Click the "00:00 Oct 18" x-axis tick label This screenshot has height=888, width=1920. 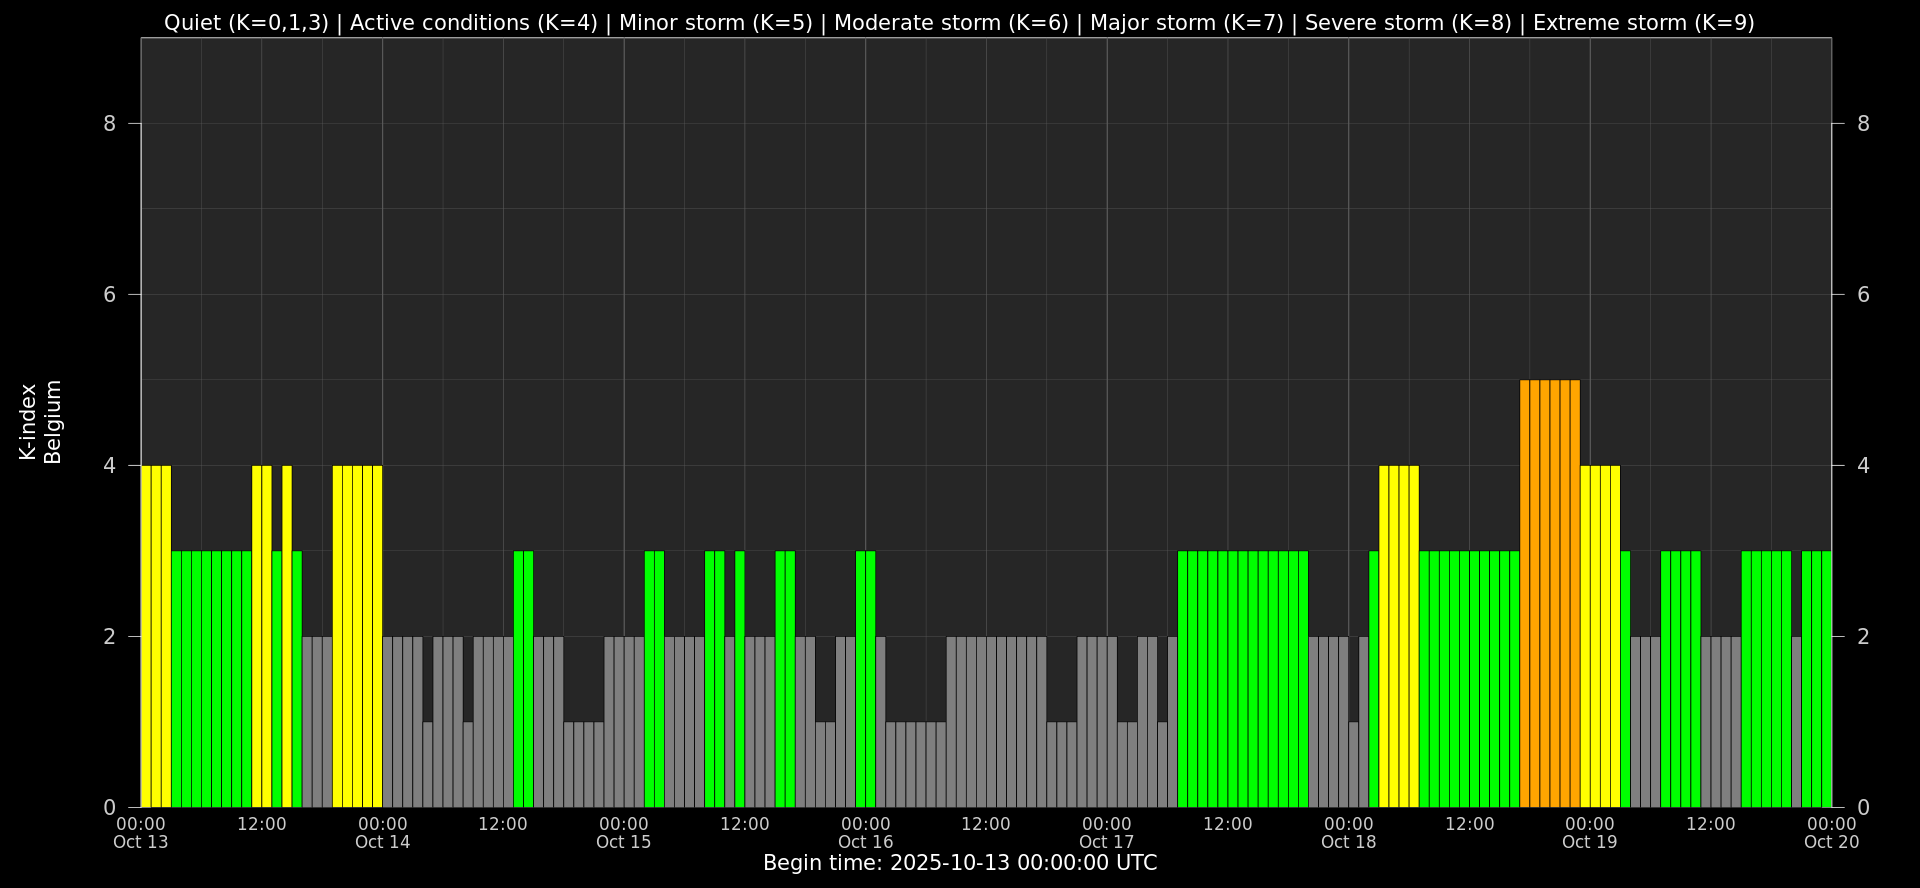click(x=1349, y=833)
